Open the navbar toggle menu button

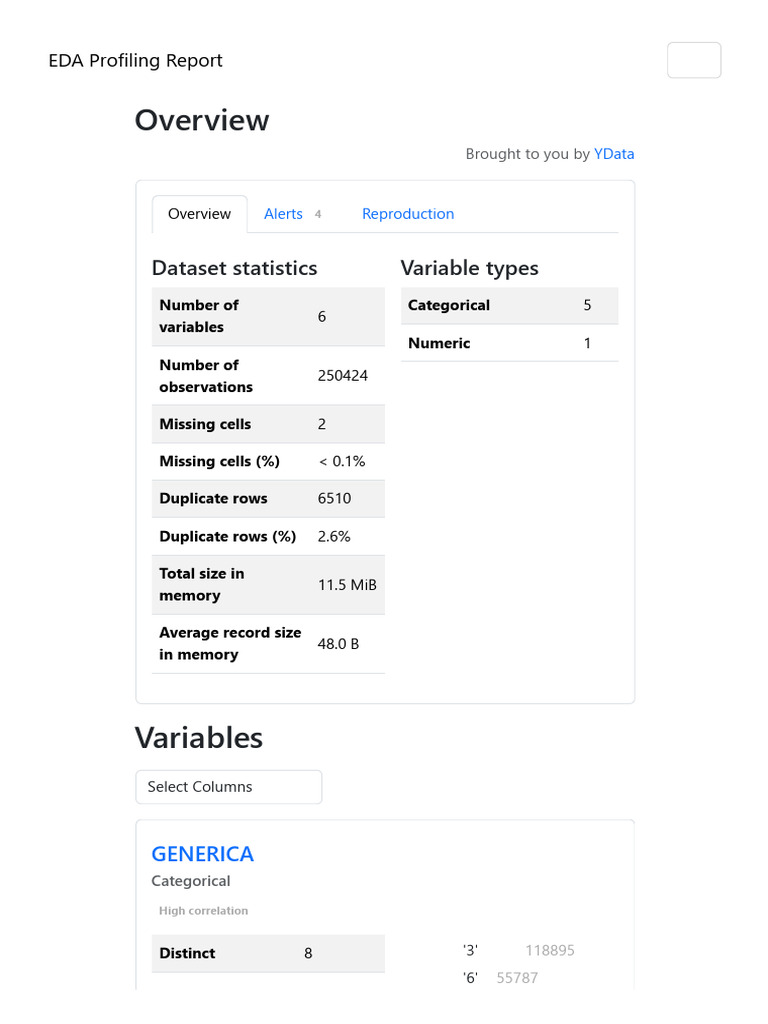[x=694, y=60]
